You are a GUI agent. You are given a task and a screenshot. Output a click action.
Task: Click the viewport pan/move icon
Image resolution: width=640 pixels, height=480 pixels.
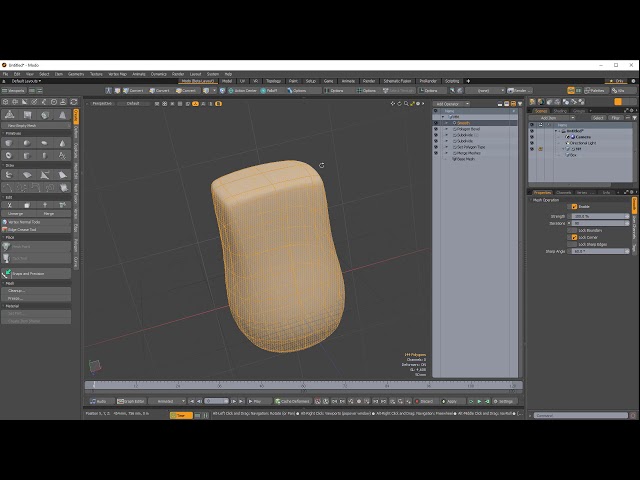click(x=393, y=104)
